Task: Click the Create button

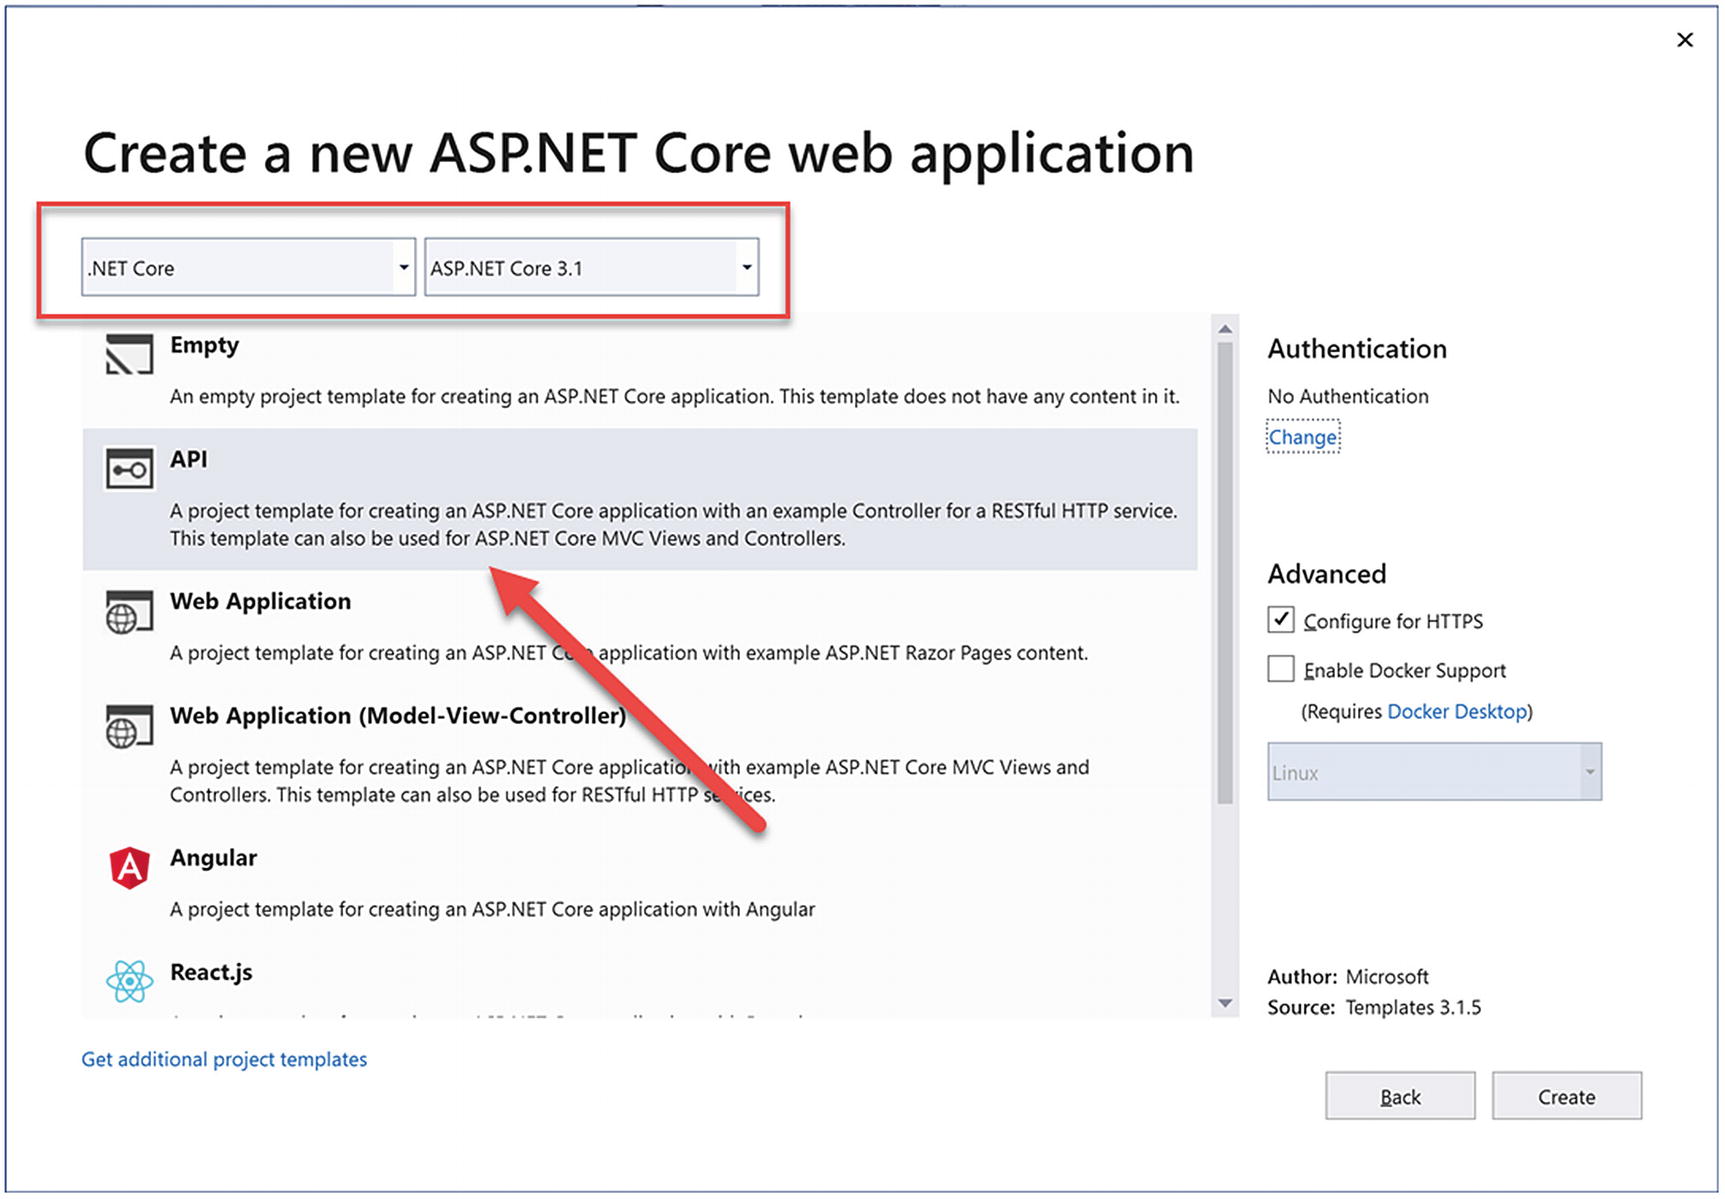Action: 1567,1096
